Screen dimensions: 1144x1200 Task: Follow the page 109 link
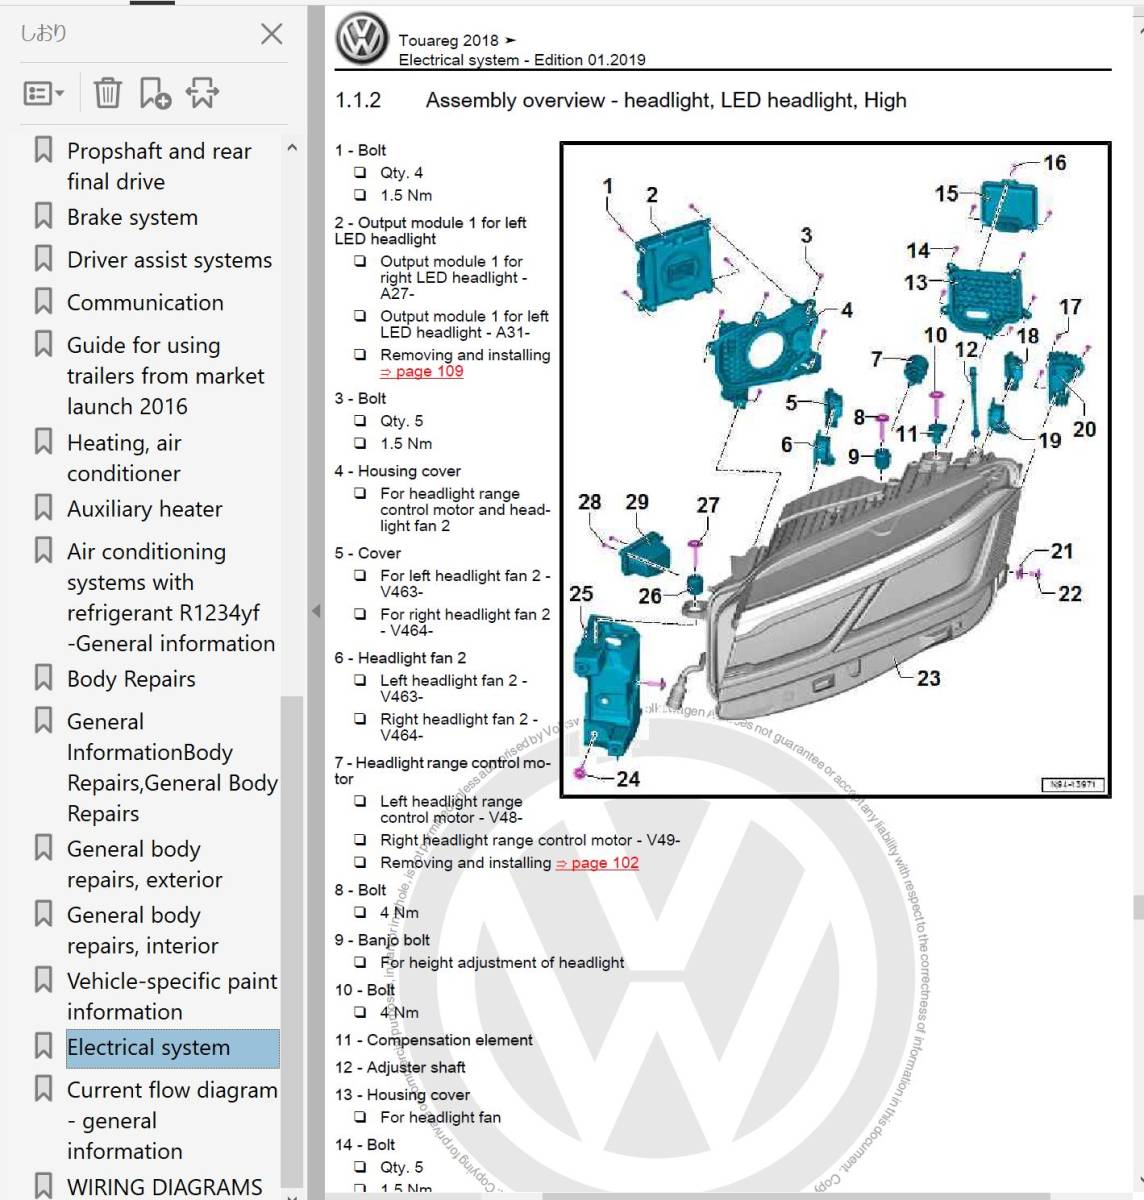tap(421, 371)
